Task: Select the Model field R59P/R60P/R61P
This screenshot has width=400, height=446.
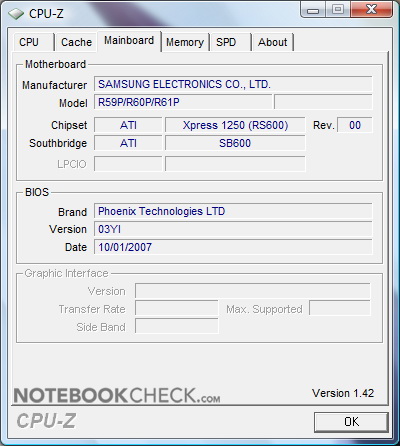Action: pos(183,102)
